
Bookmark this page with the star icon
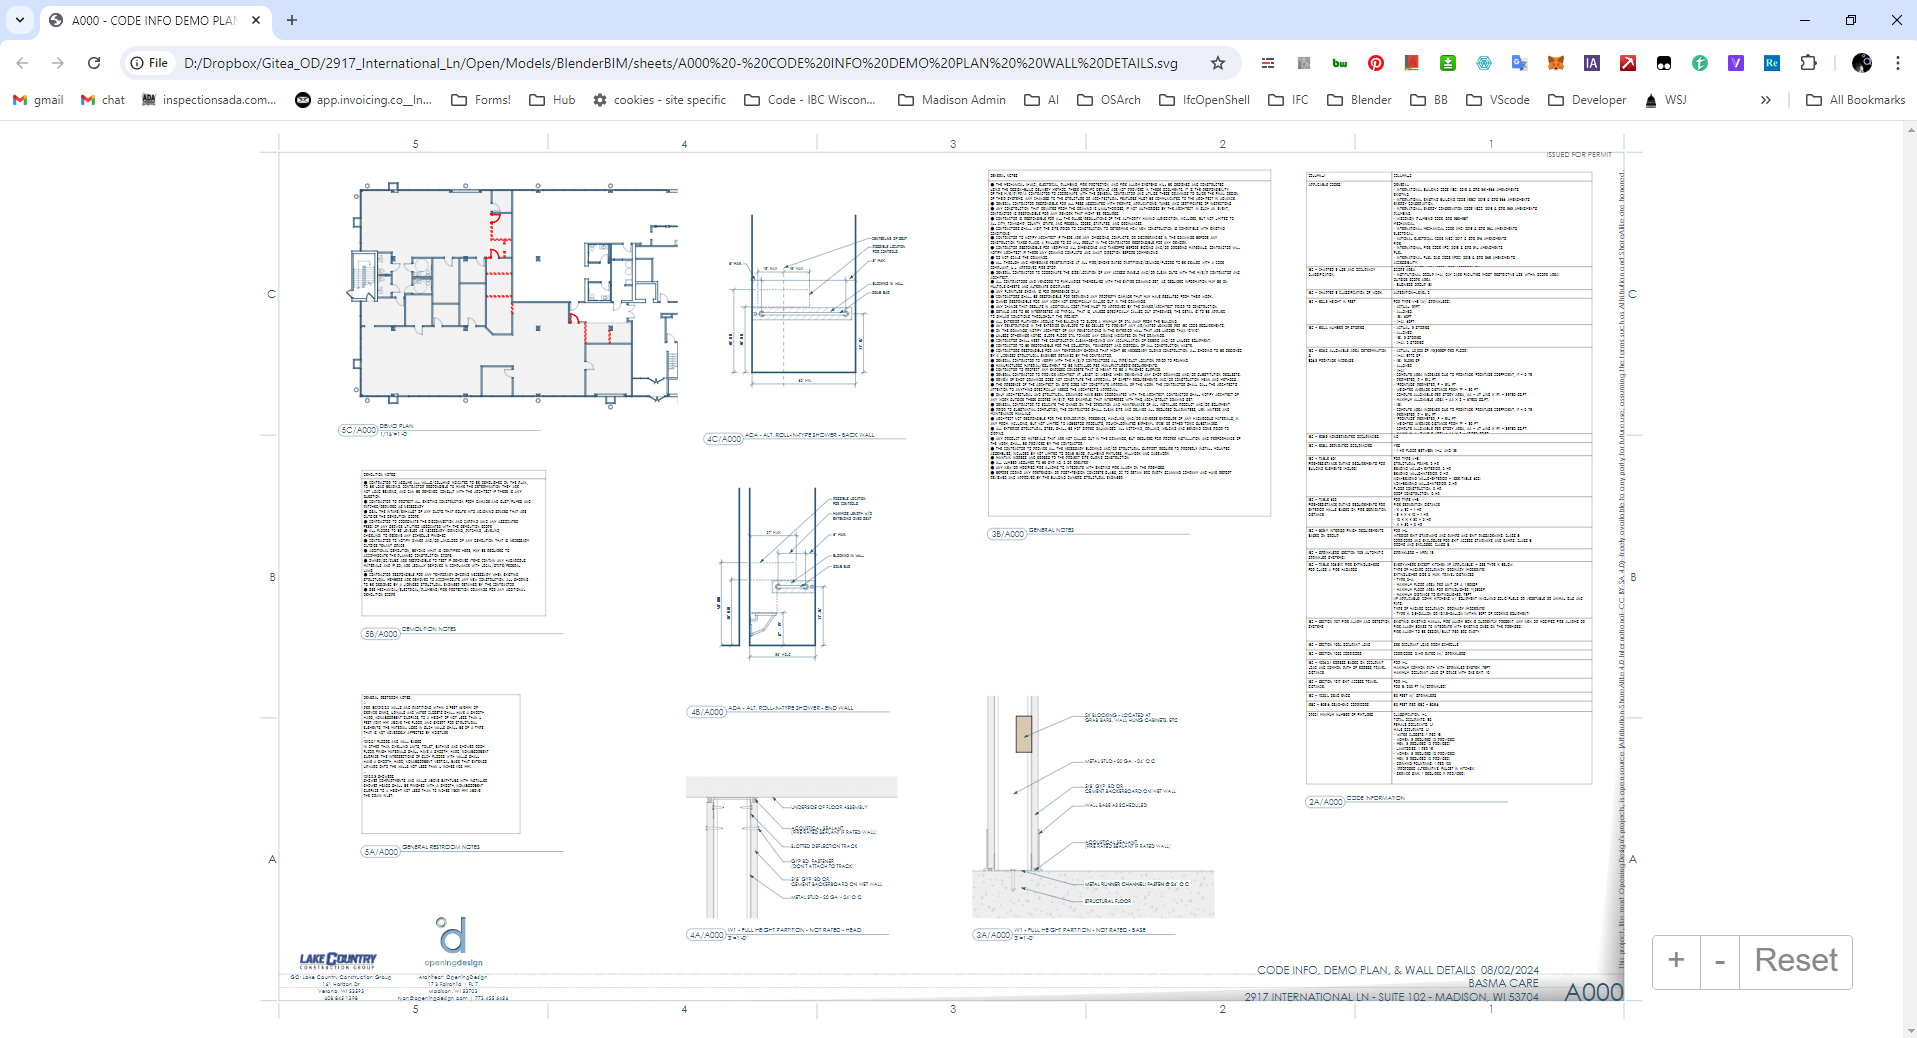click(1217, 63)
